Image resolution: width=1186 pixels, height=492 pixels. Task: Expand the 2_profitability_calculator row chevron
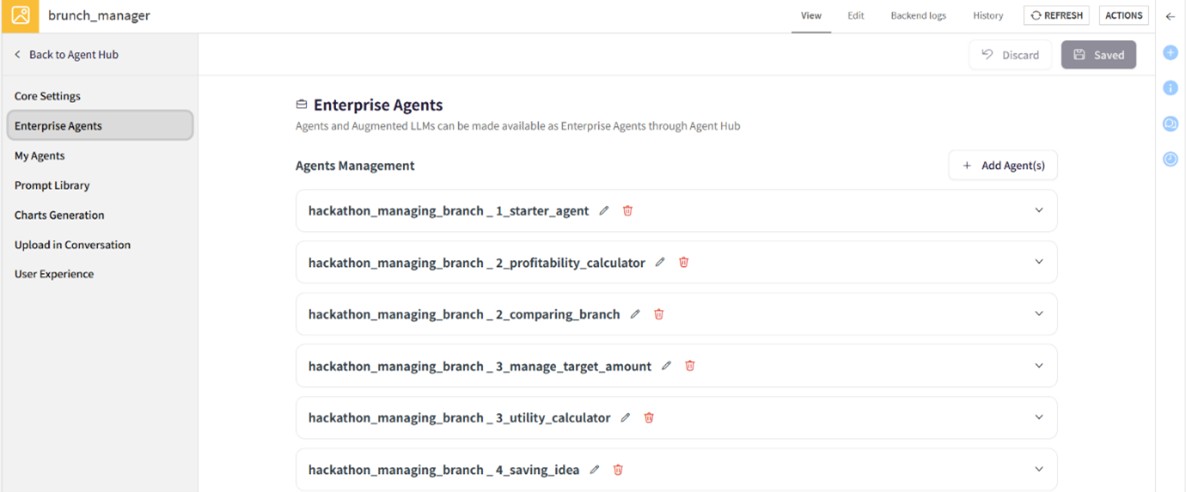1039,262
